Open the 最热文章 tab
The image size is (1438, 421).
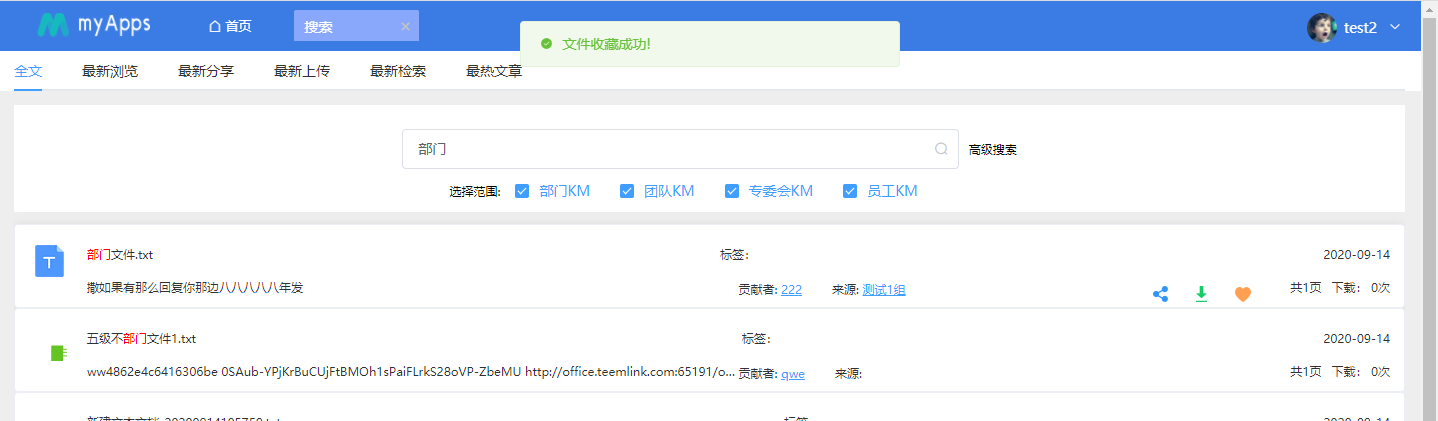tap(494, 71)
